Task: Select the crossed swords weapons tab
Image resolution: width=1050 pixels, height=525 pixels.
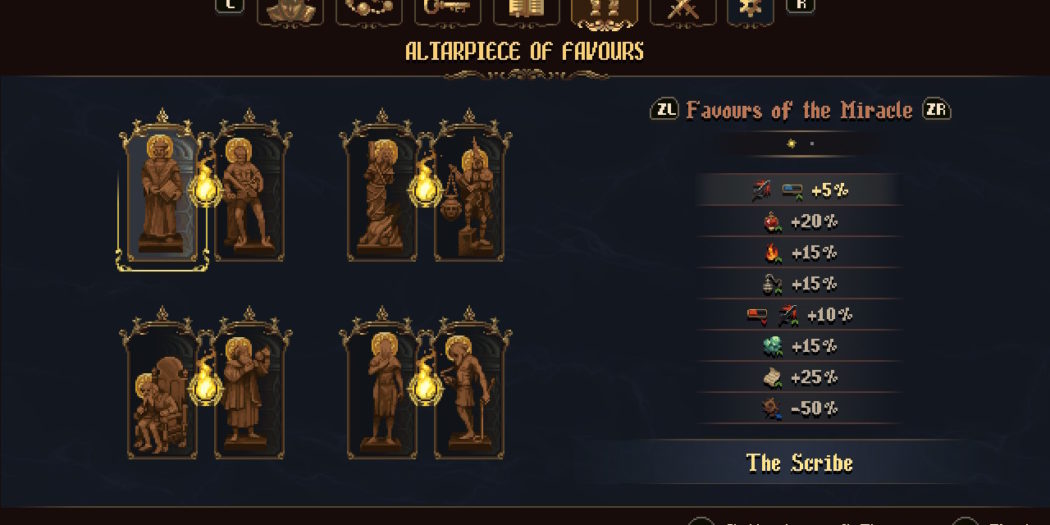Action: click(x=683, y=11)
